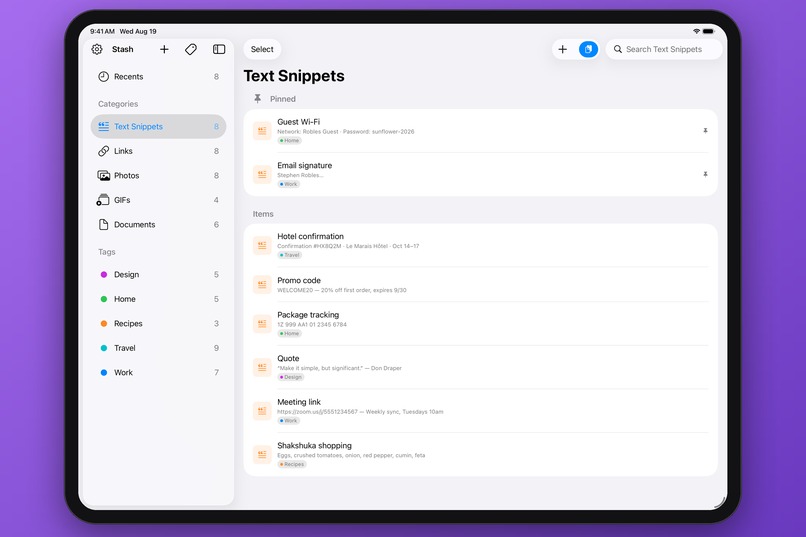Open the Promo code snippet
The height and width of the screenshot is (537, 806).
(x=481, y=285)
